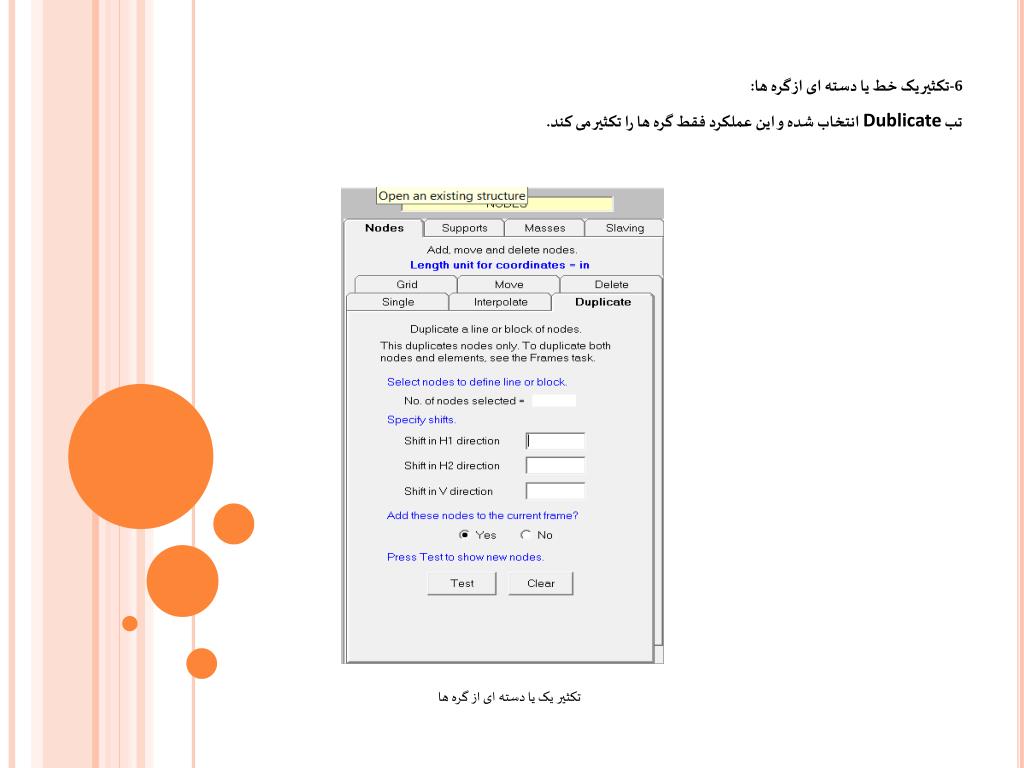Click the Shift in H1 direction field
This screenshot has height=768, width=1024.
555,441
